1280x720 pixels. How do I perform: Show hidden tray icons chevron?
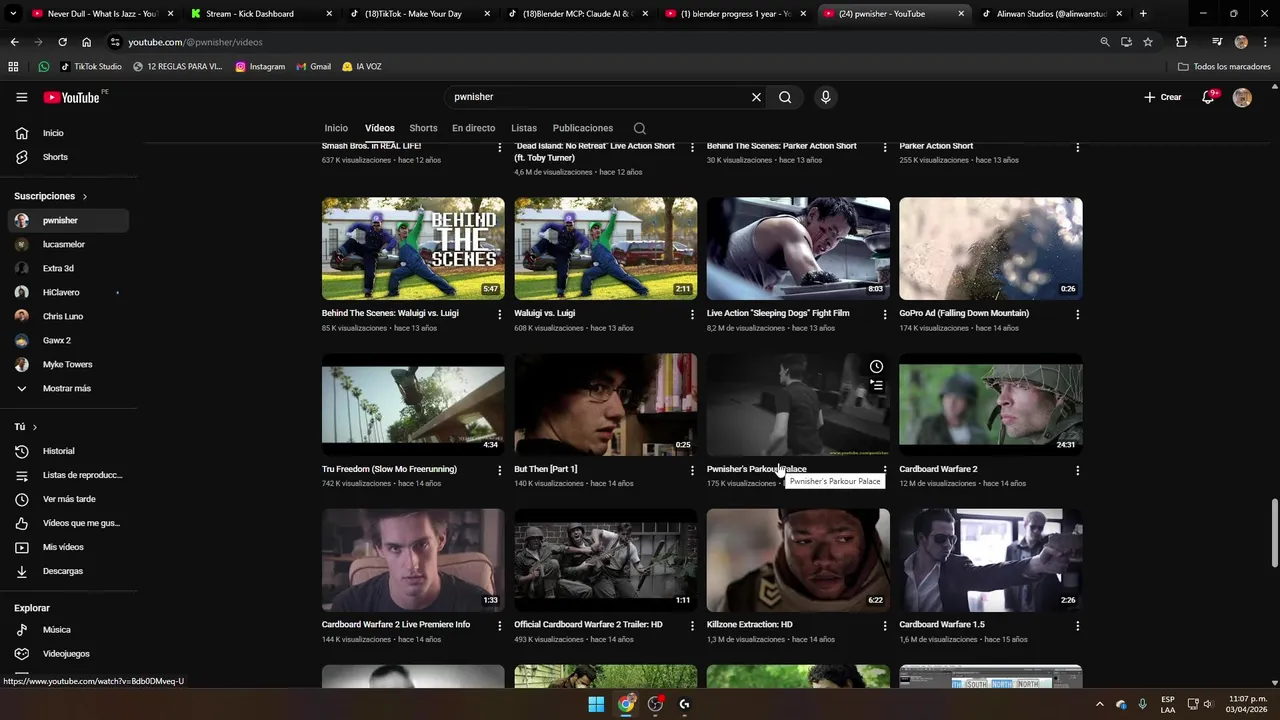(1100, 704)
